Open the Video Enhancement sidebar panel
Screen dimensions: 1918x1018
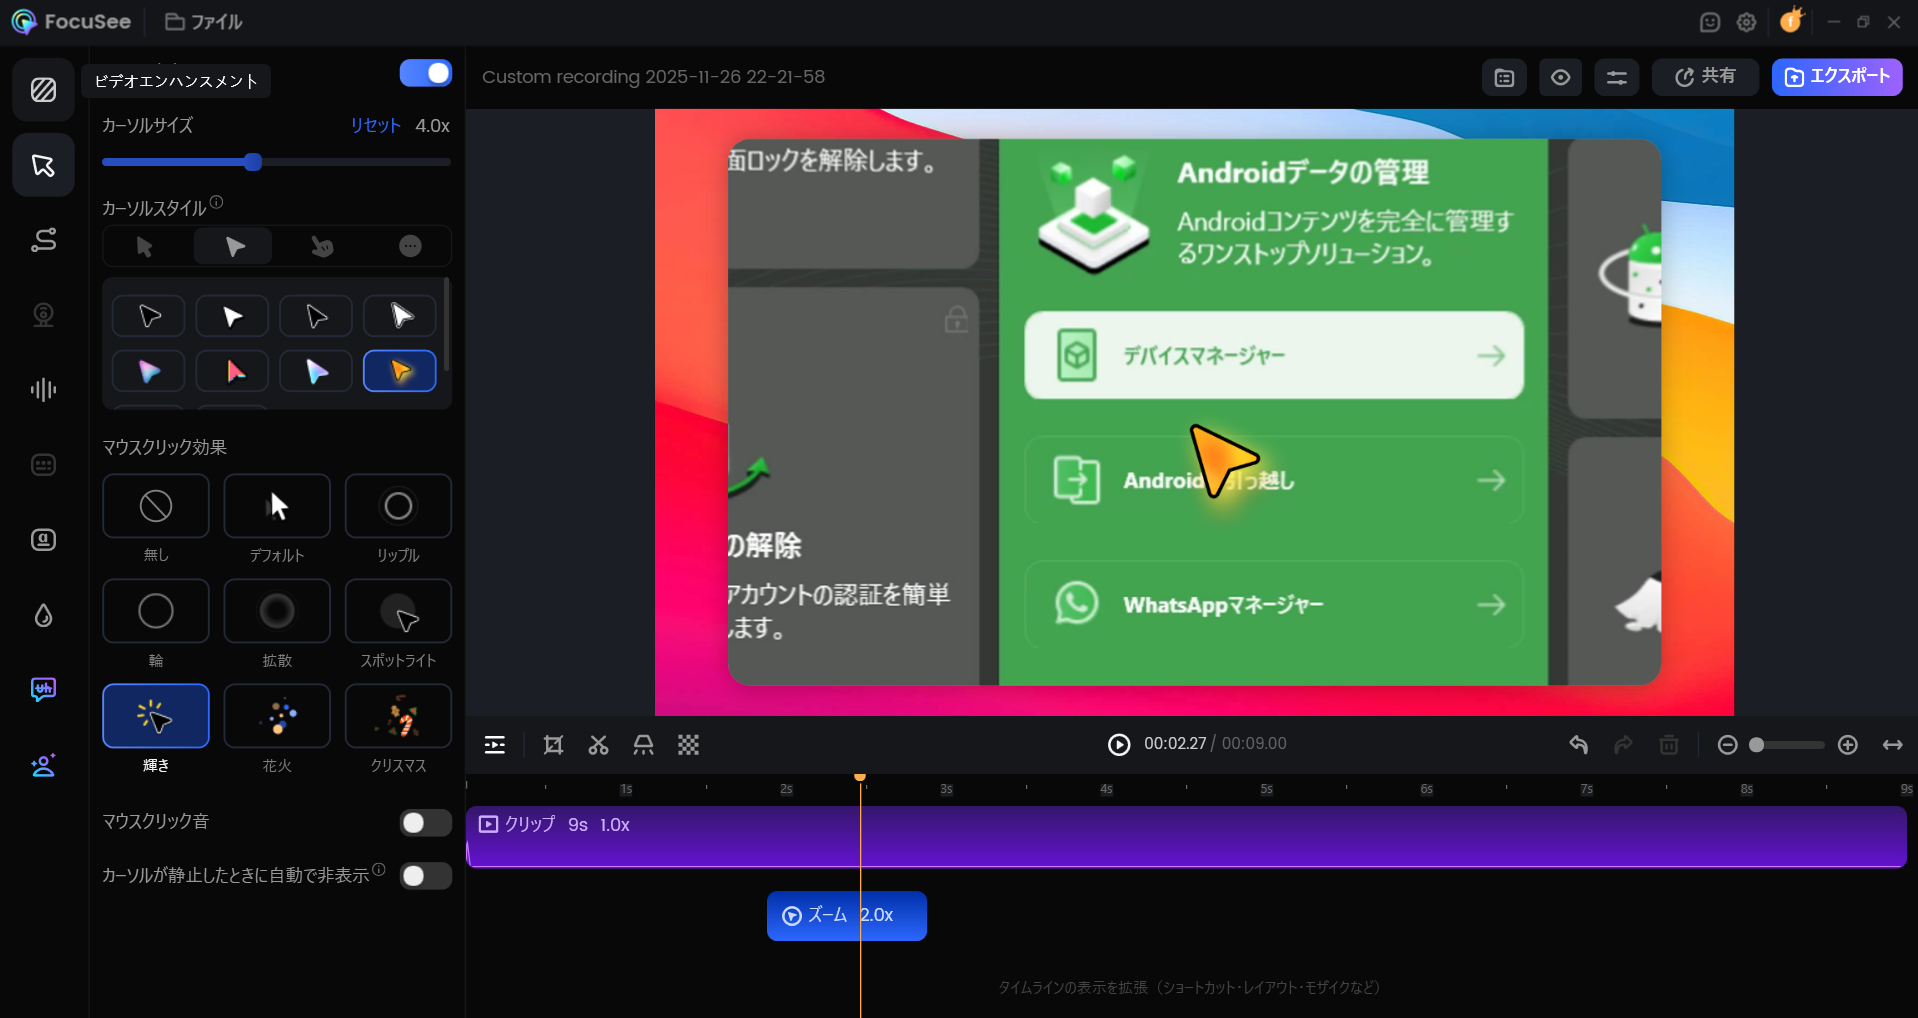coord(43,90)
